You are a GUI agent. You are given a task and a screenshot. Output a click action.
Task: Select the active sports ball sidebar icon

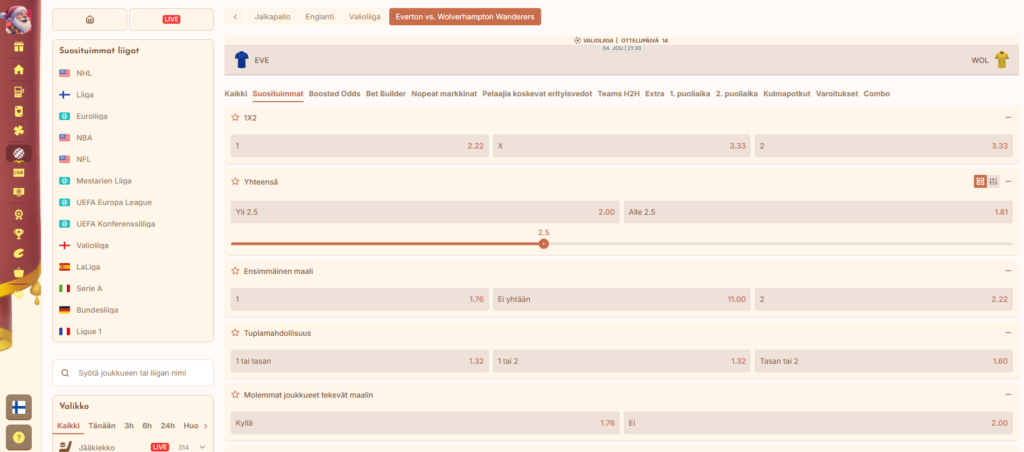pos(19,153)
